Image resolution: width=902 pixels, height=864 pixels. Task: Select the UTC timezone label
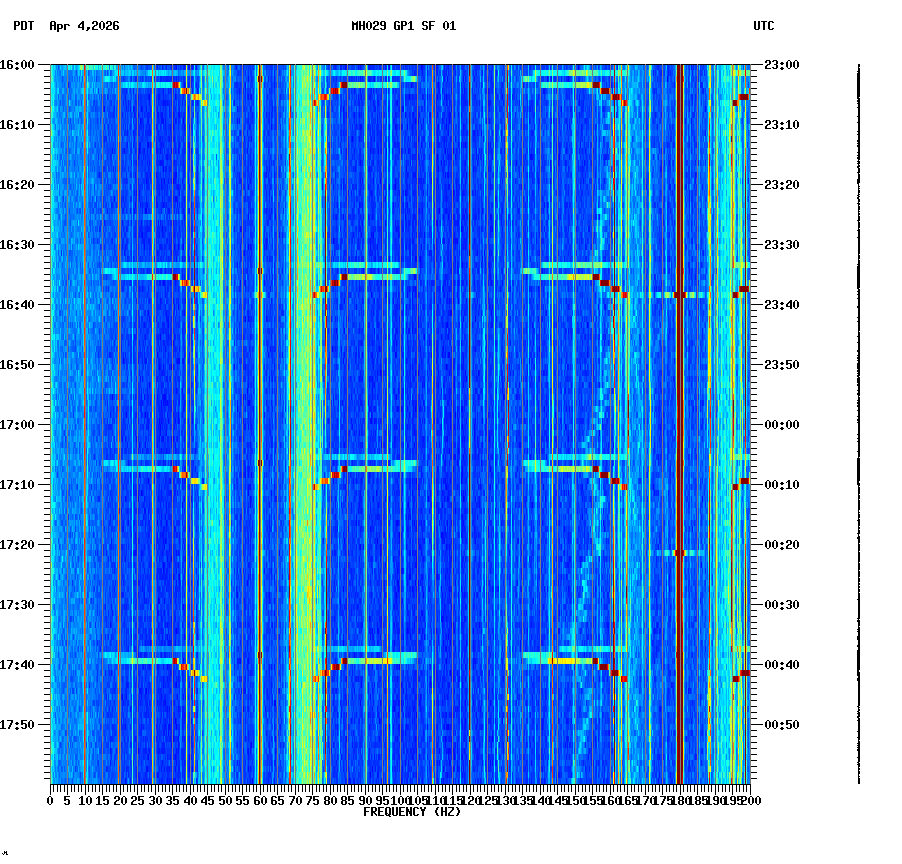click(x=763, y=27)
